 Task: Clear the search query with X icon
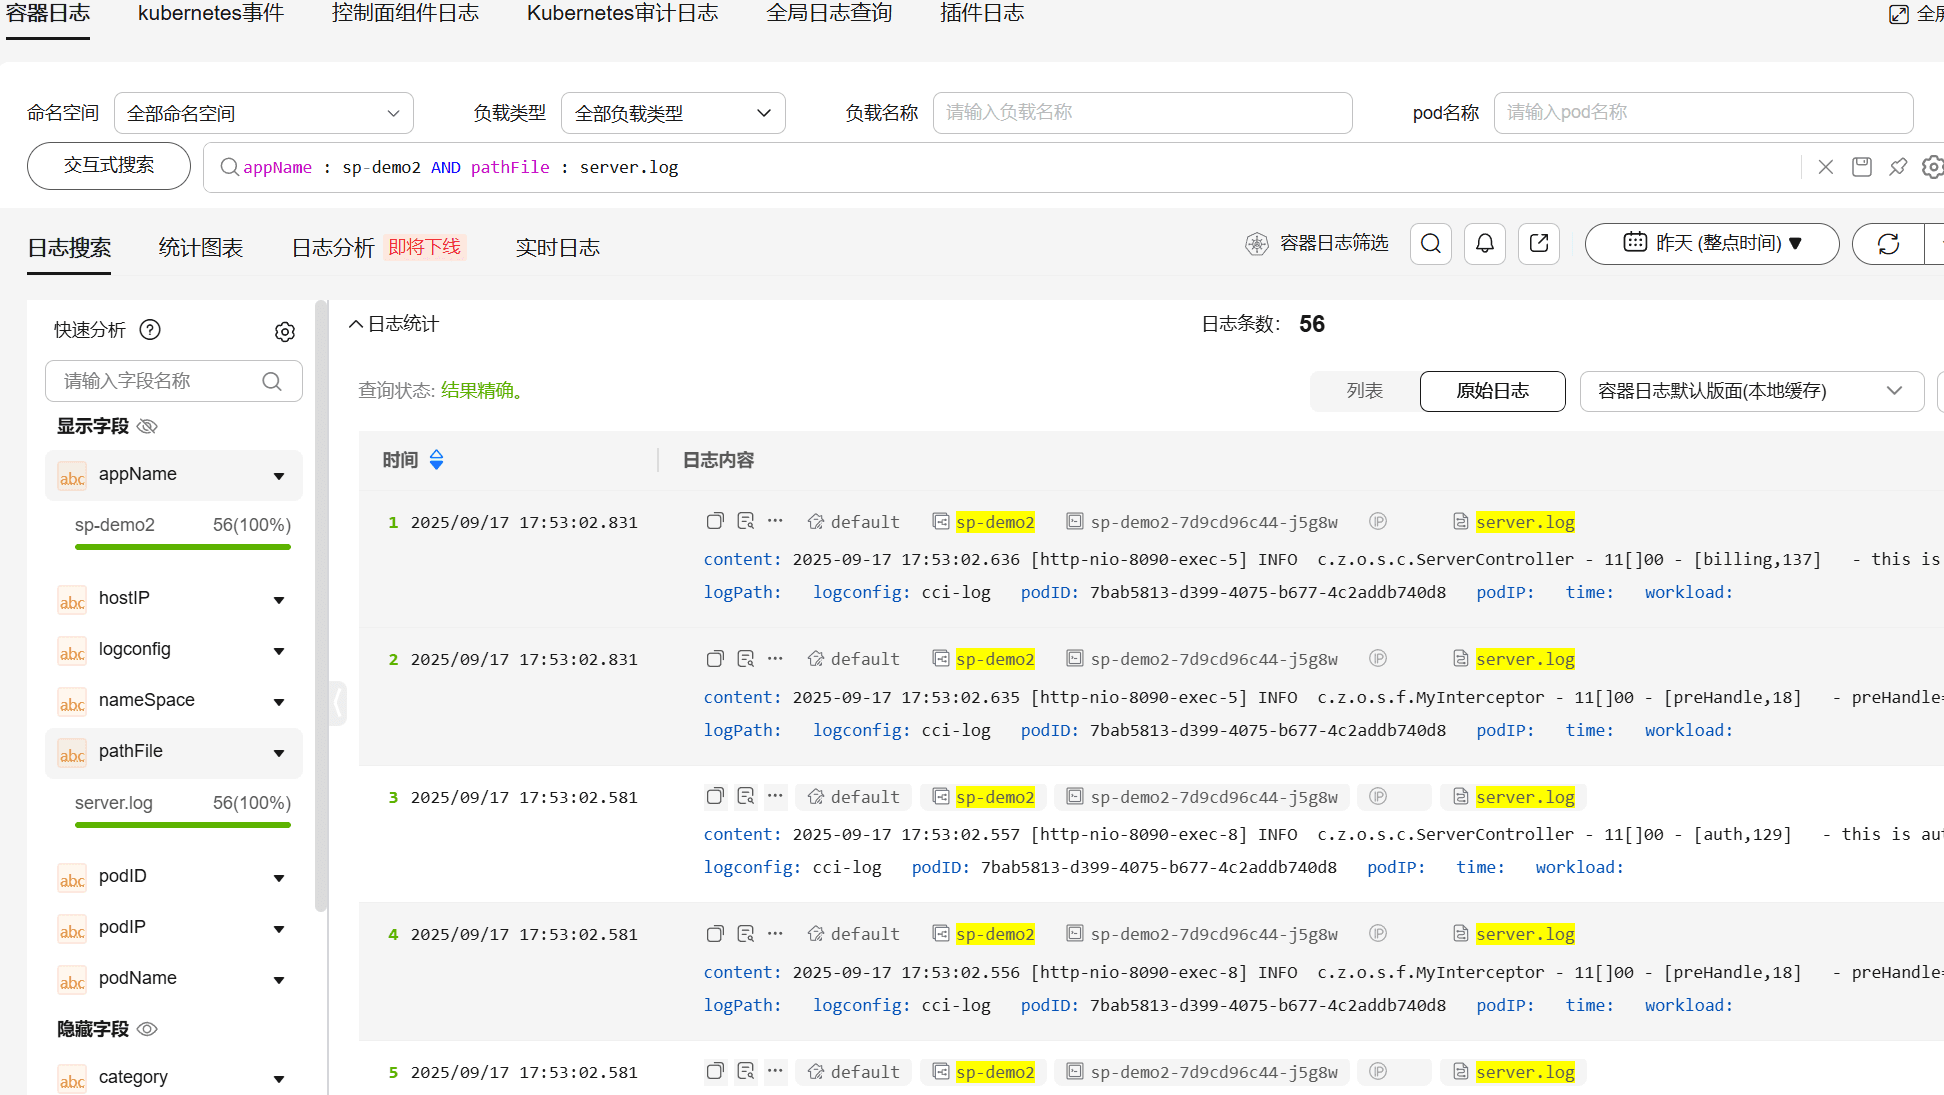tap(1826, 167)
